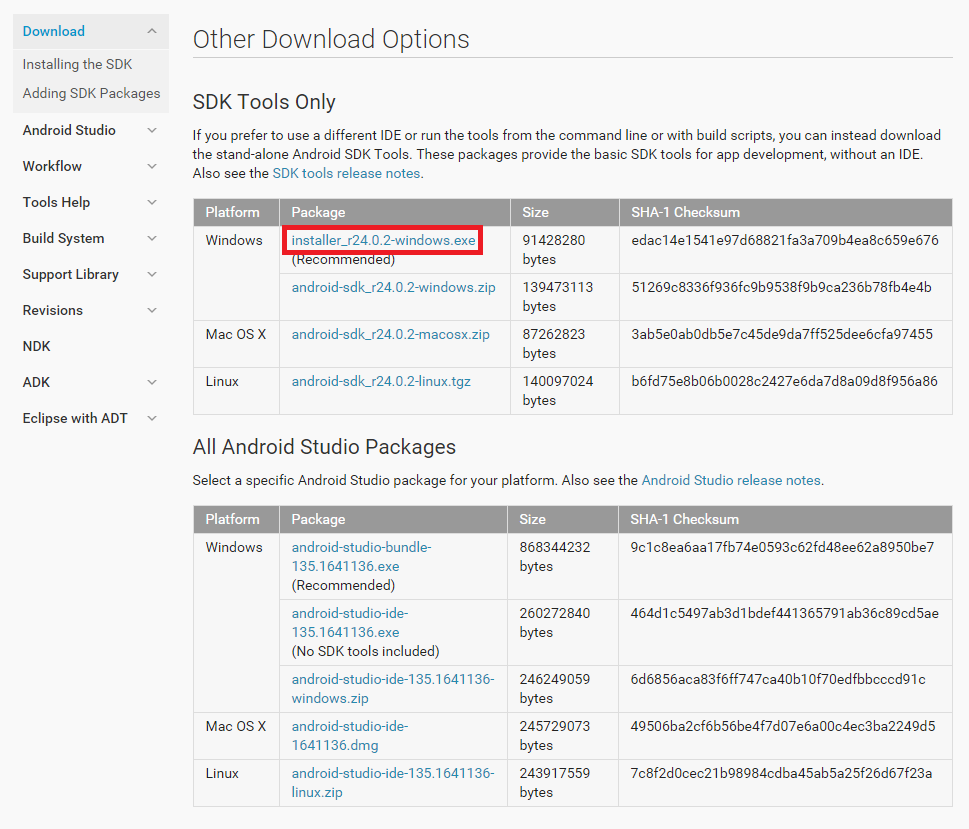Download Android Studio IDE linux.zip

pos(392,783)
